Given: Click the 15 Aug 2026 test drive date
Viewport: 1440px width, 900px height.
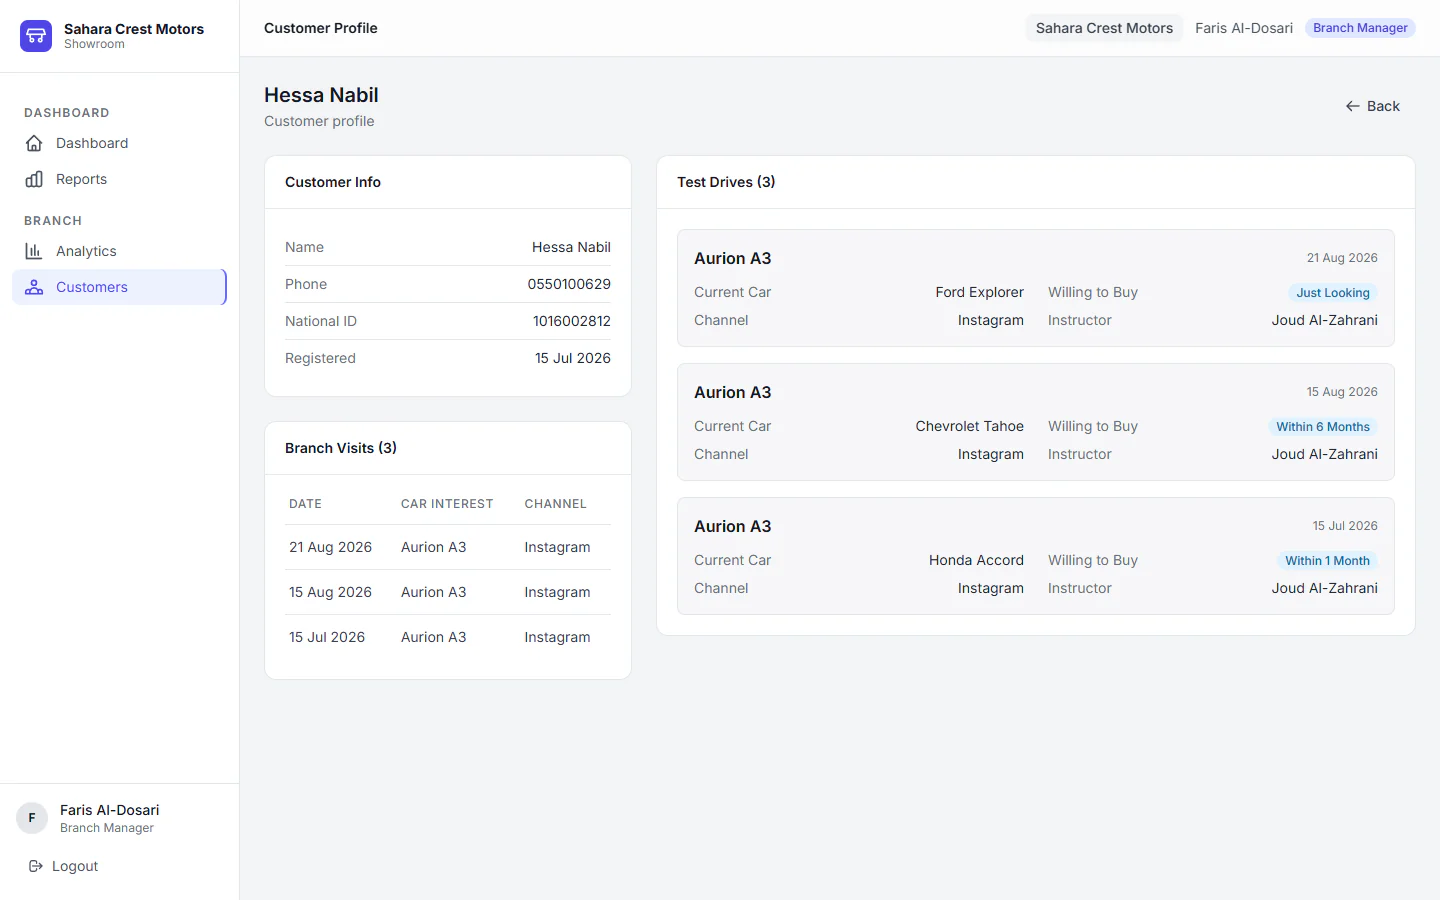Looking at the screenshot, I should tap(1342, 392).
